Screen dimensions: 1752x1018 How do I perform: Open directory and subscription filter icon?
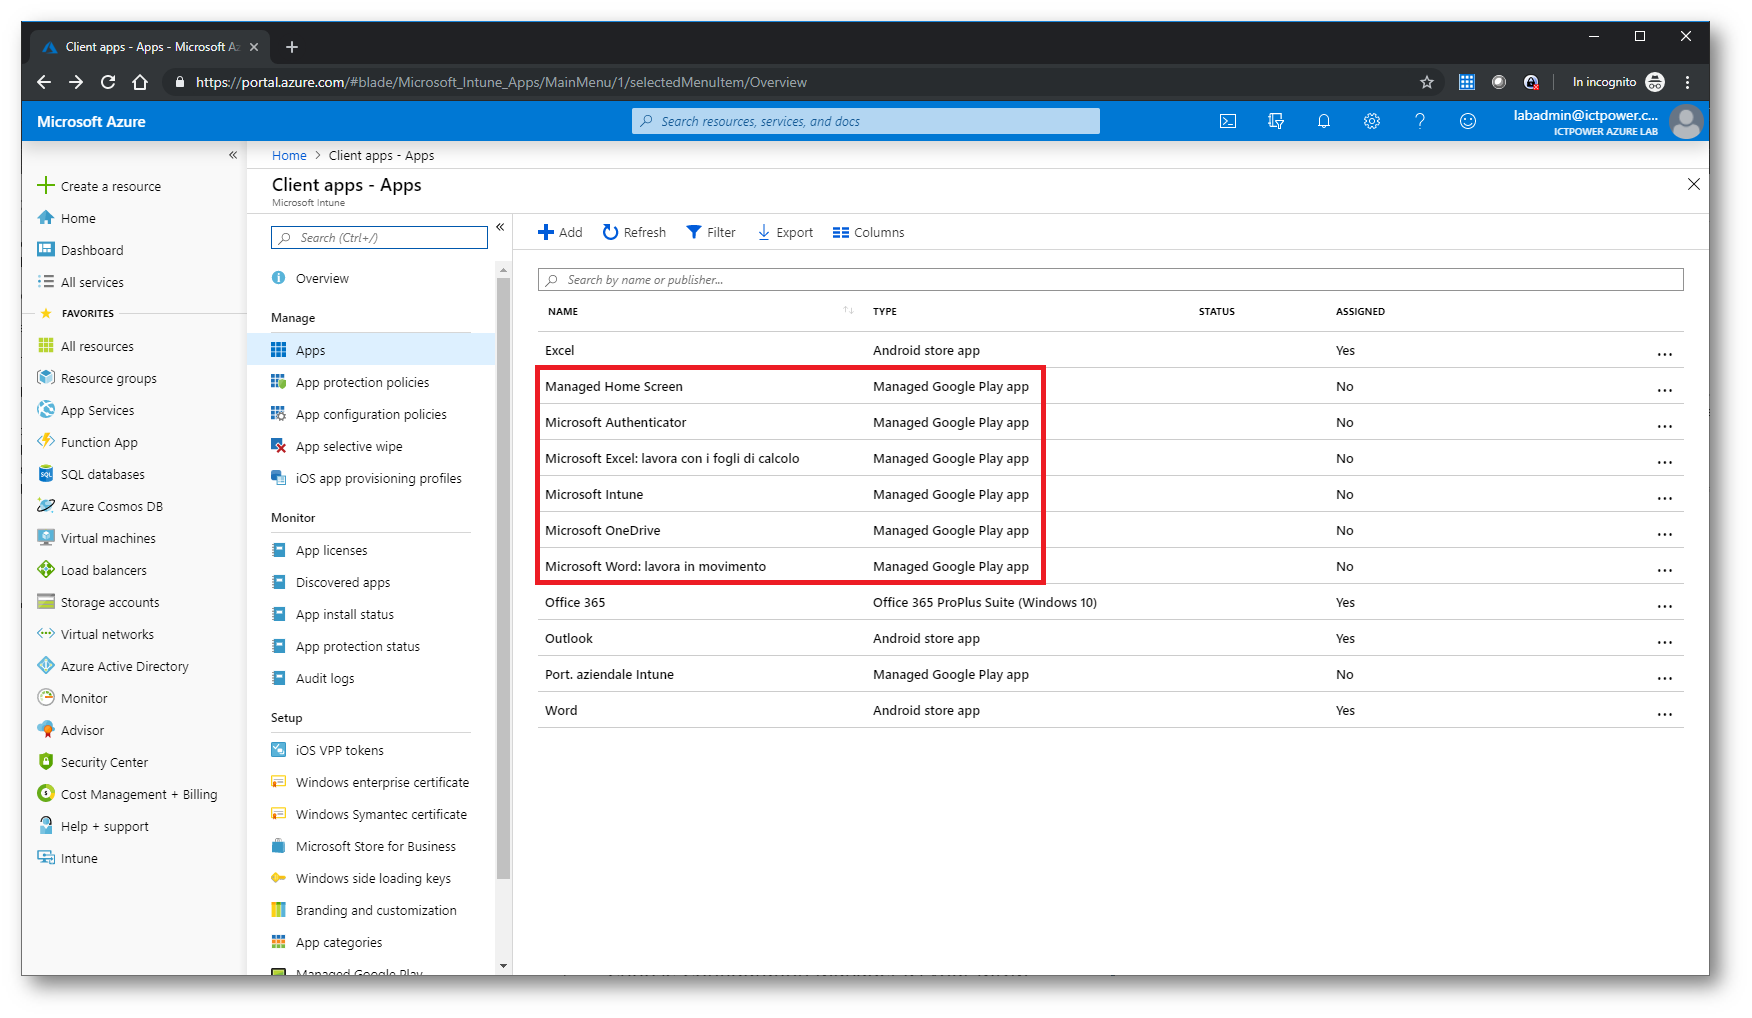pyautogui.click(x=1276, y=121)
